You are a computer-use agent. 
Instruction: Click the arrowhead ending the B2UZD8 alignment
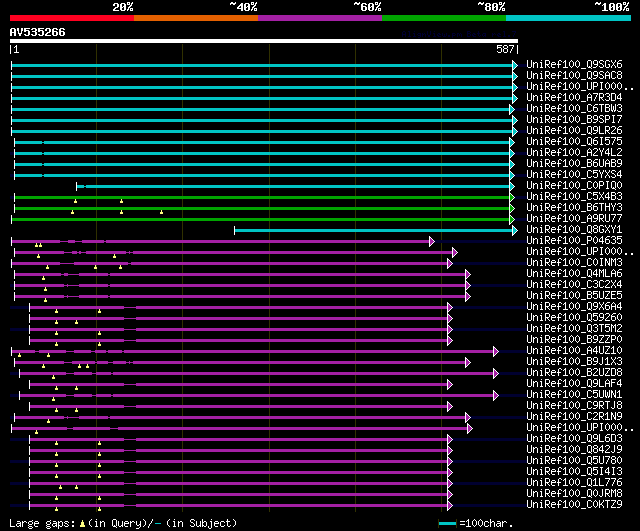[x=496, y=373]
